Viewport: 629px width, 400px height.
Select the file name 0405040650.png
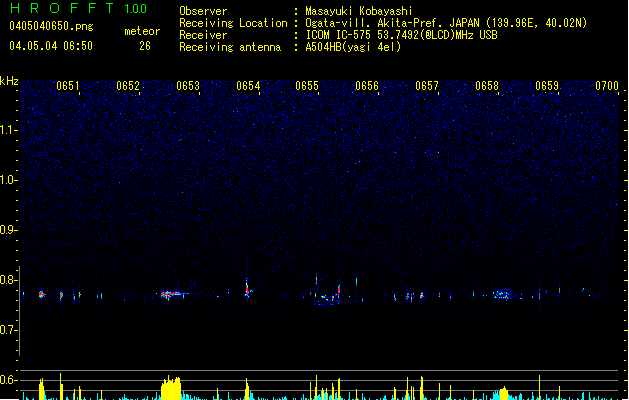(x=51, y=26)
